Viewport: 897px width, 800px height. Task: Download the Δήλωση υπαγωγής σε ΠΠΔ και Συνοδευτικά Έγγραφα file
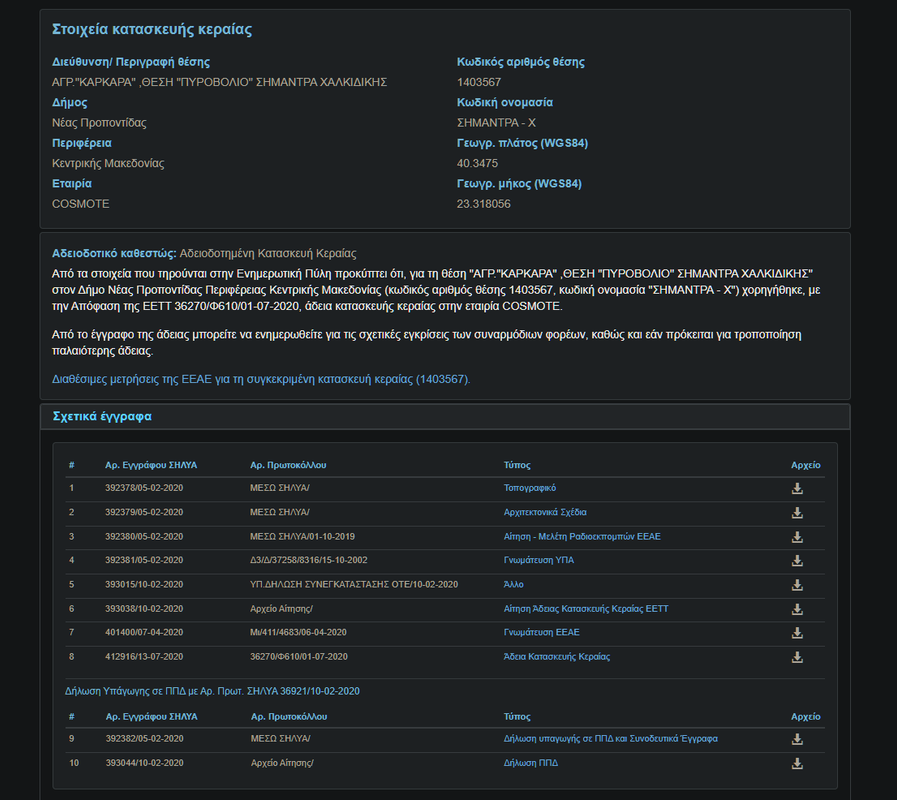(797, 739)
